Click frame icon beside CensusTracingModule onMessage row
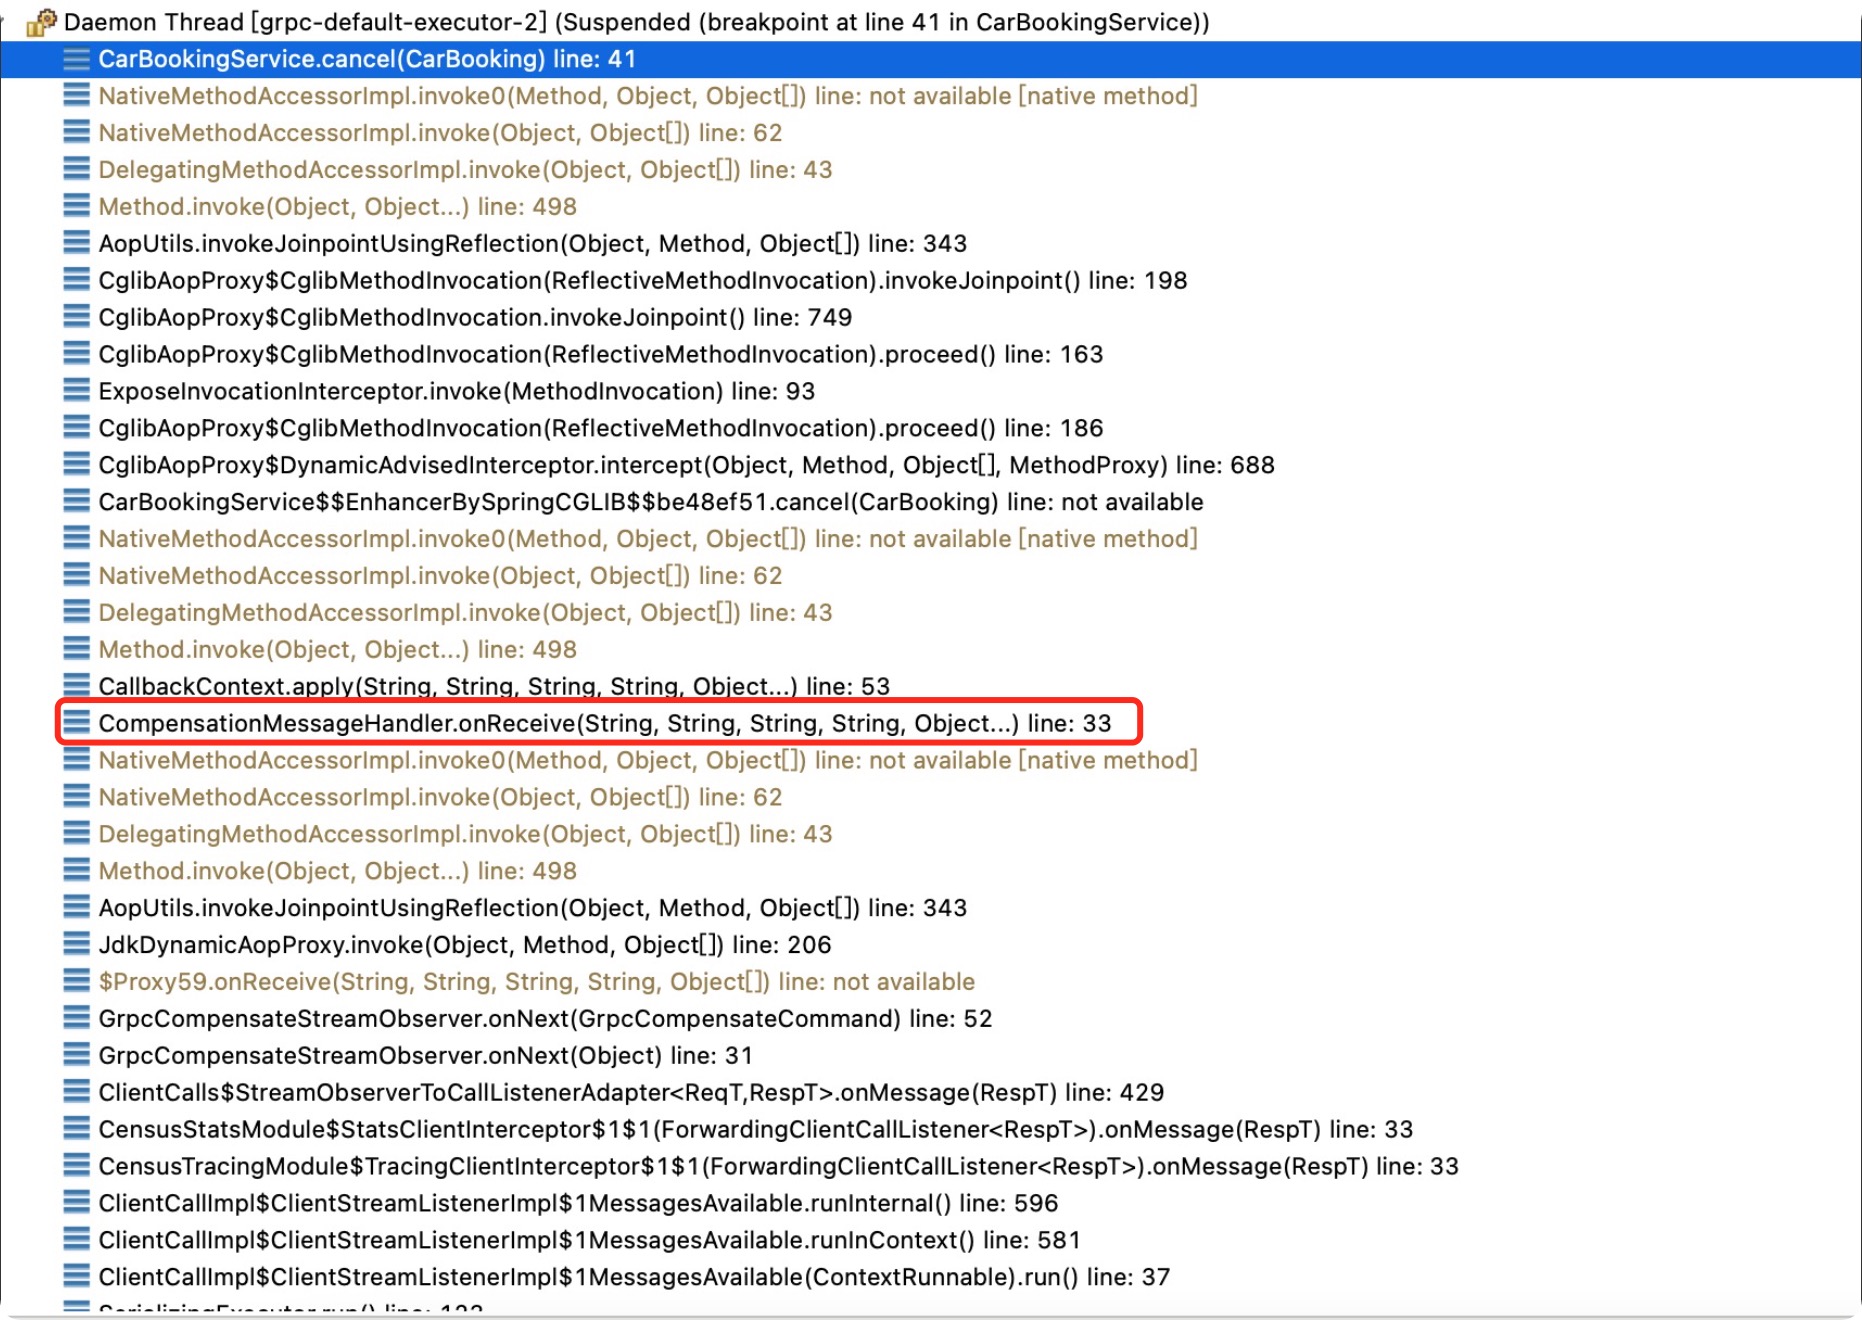 click(76, 1167)
